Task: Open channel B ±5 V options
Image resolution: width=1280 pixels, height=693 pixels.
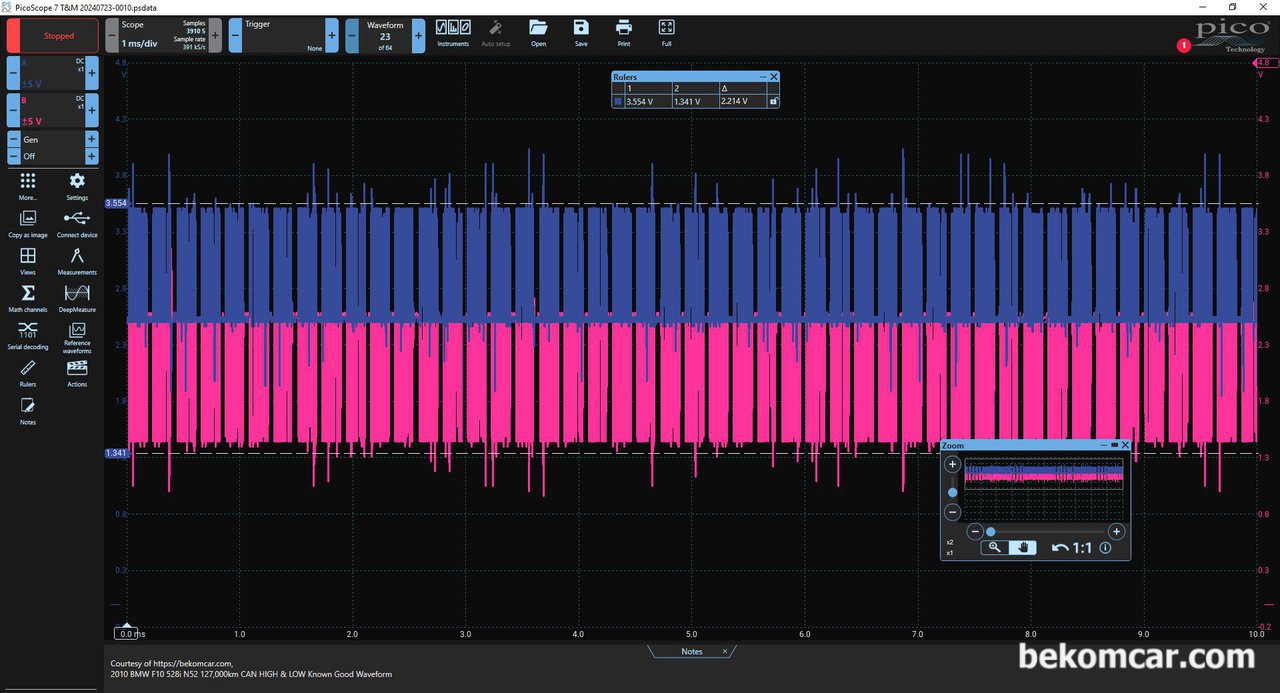Action: click(52, 110)
